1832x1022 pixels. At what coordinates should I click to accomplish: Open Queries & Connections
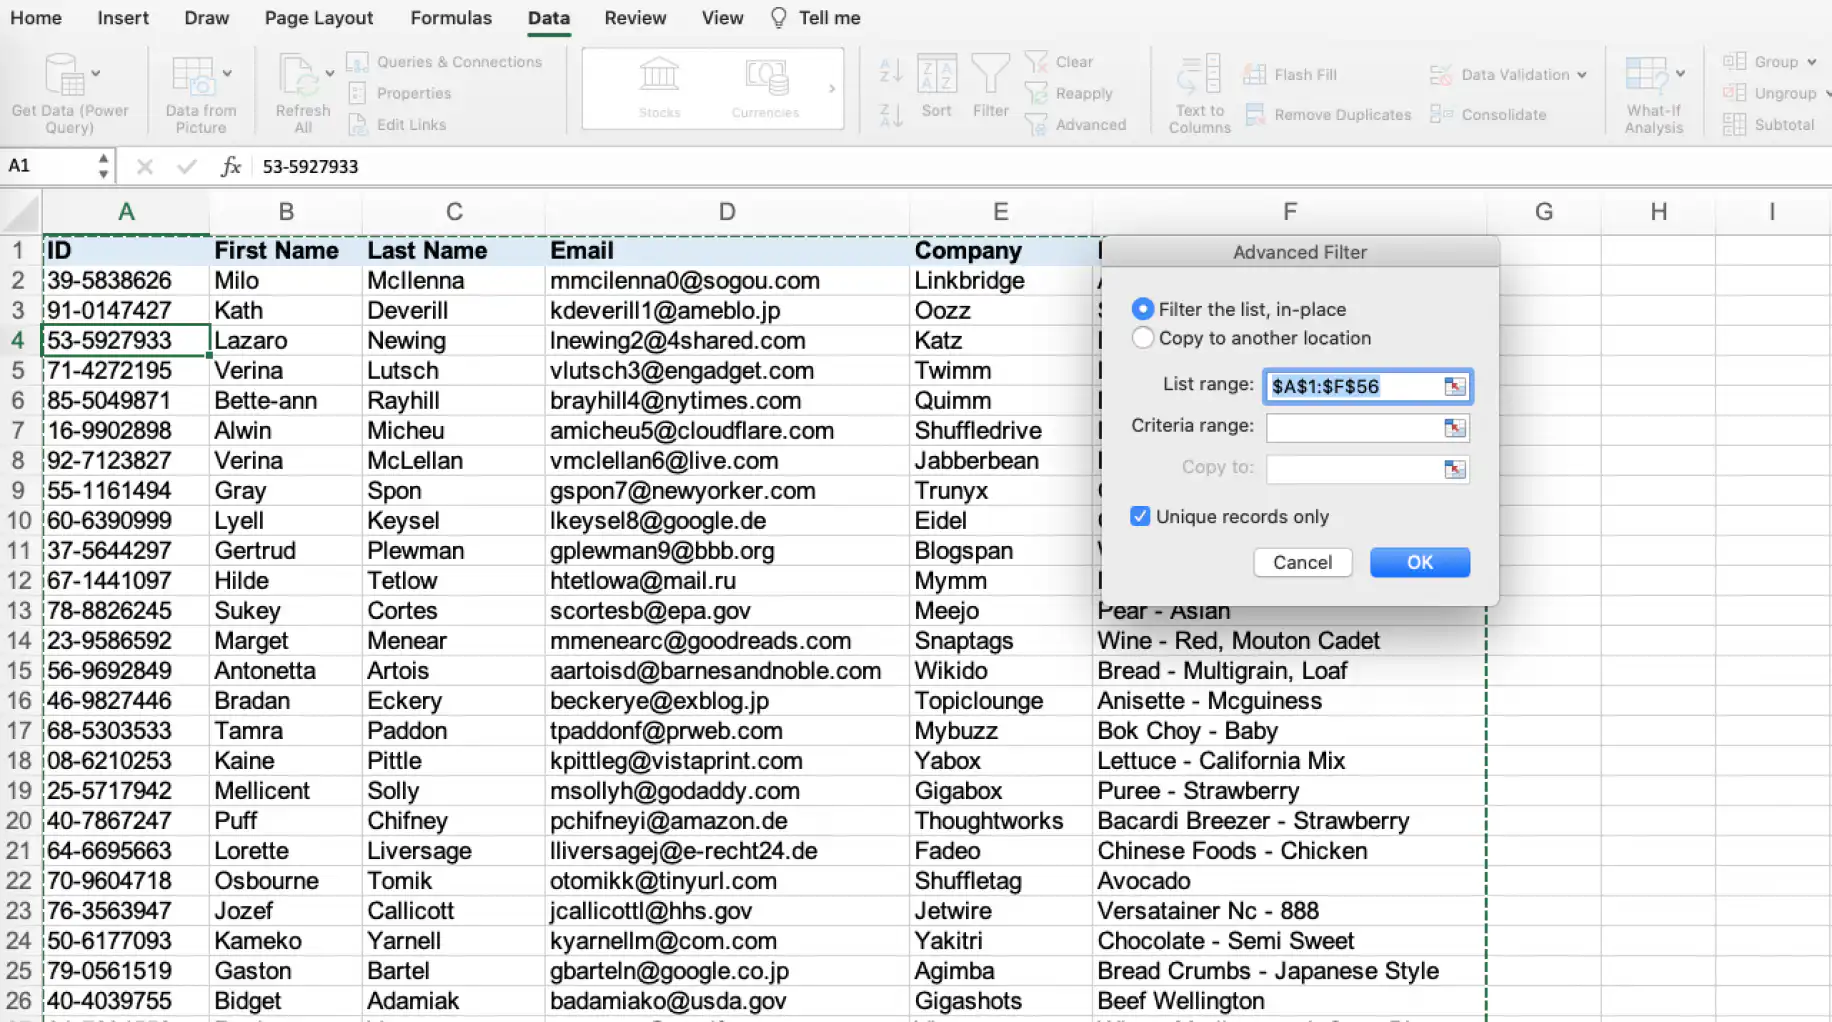click(444, 62)
